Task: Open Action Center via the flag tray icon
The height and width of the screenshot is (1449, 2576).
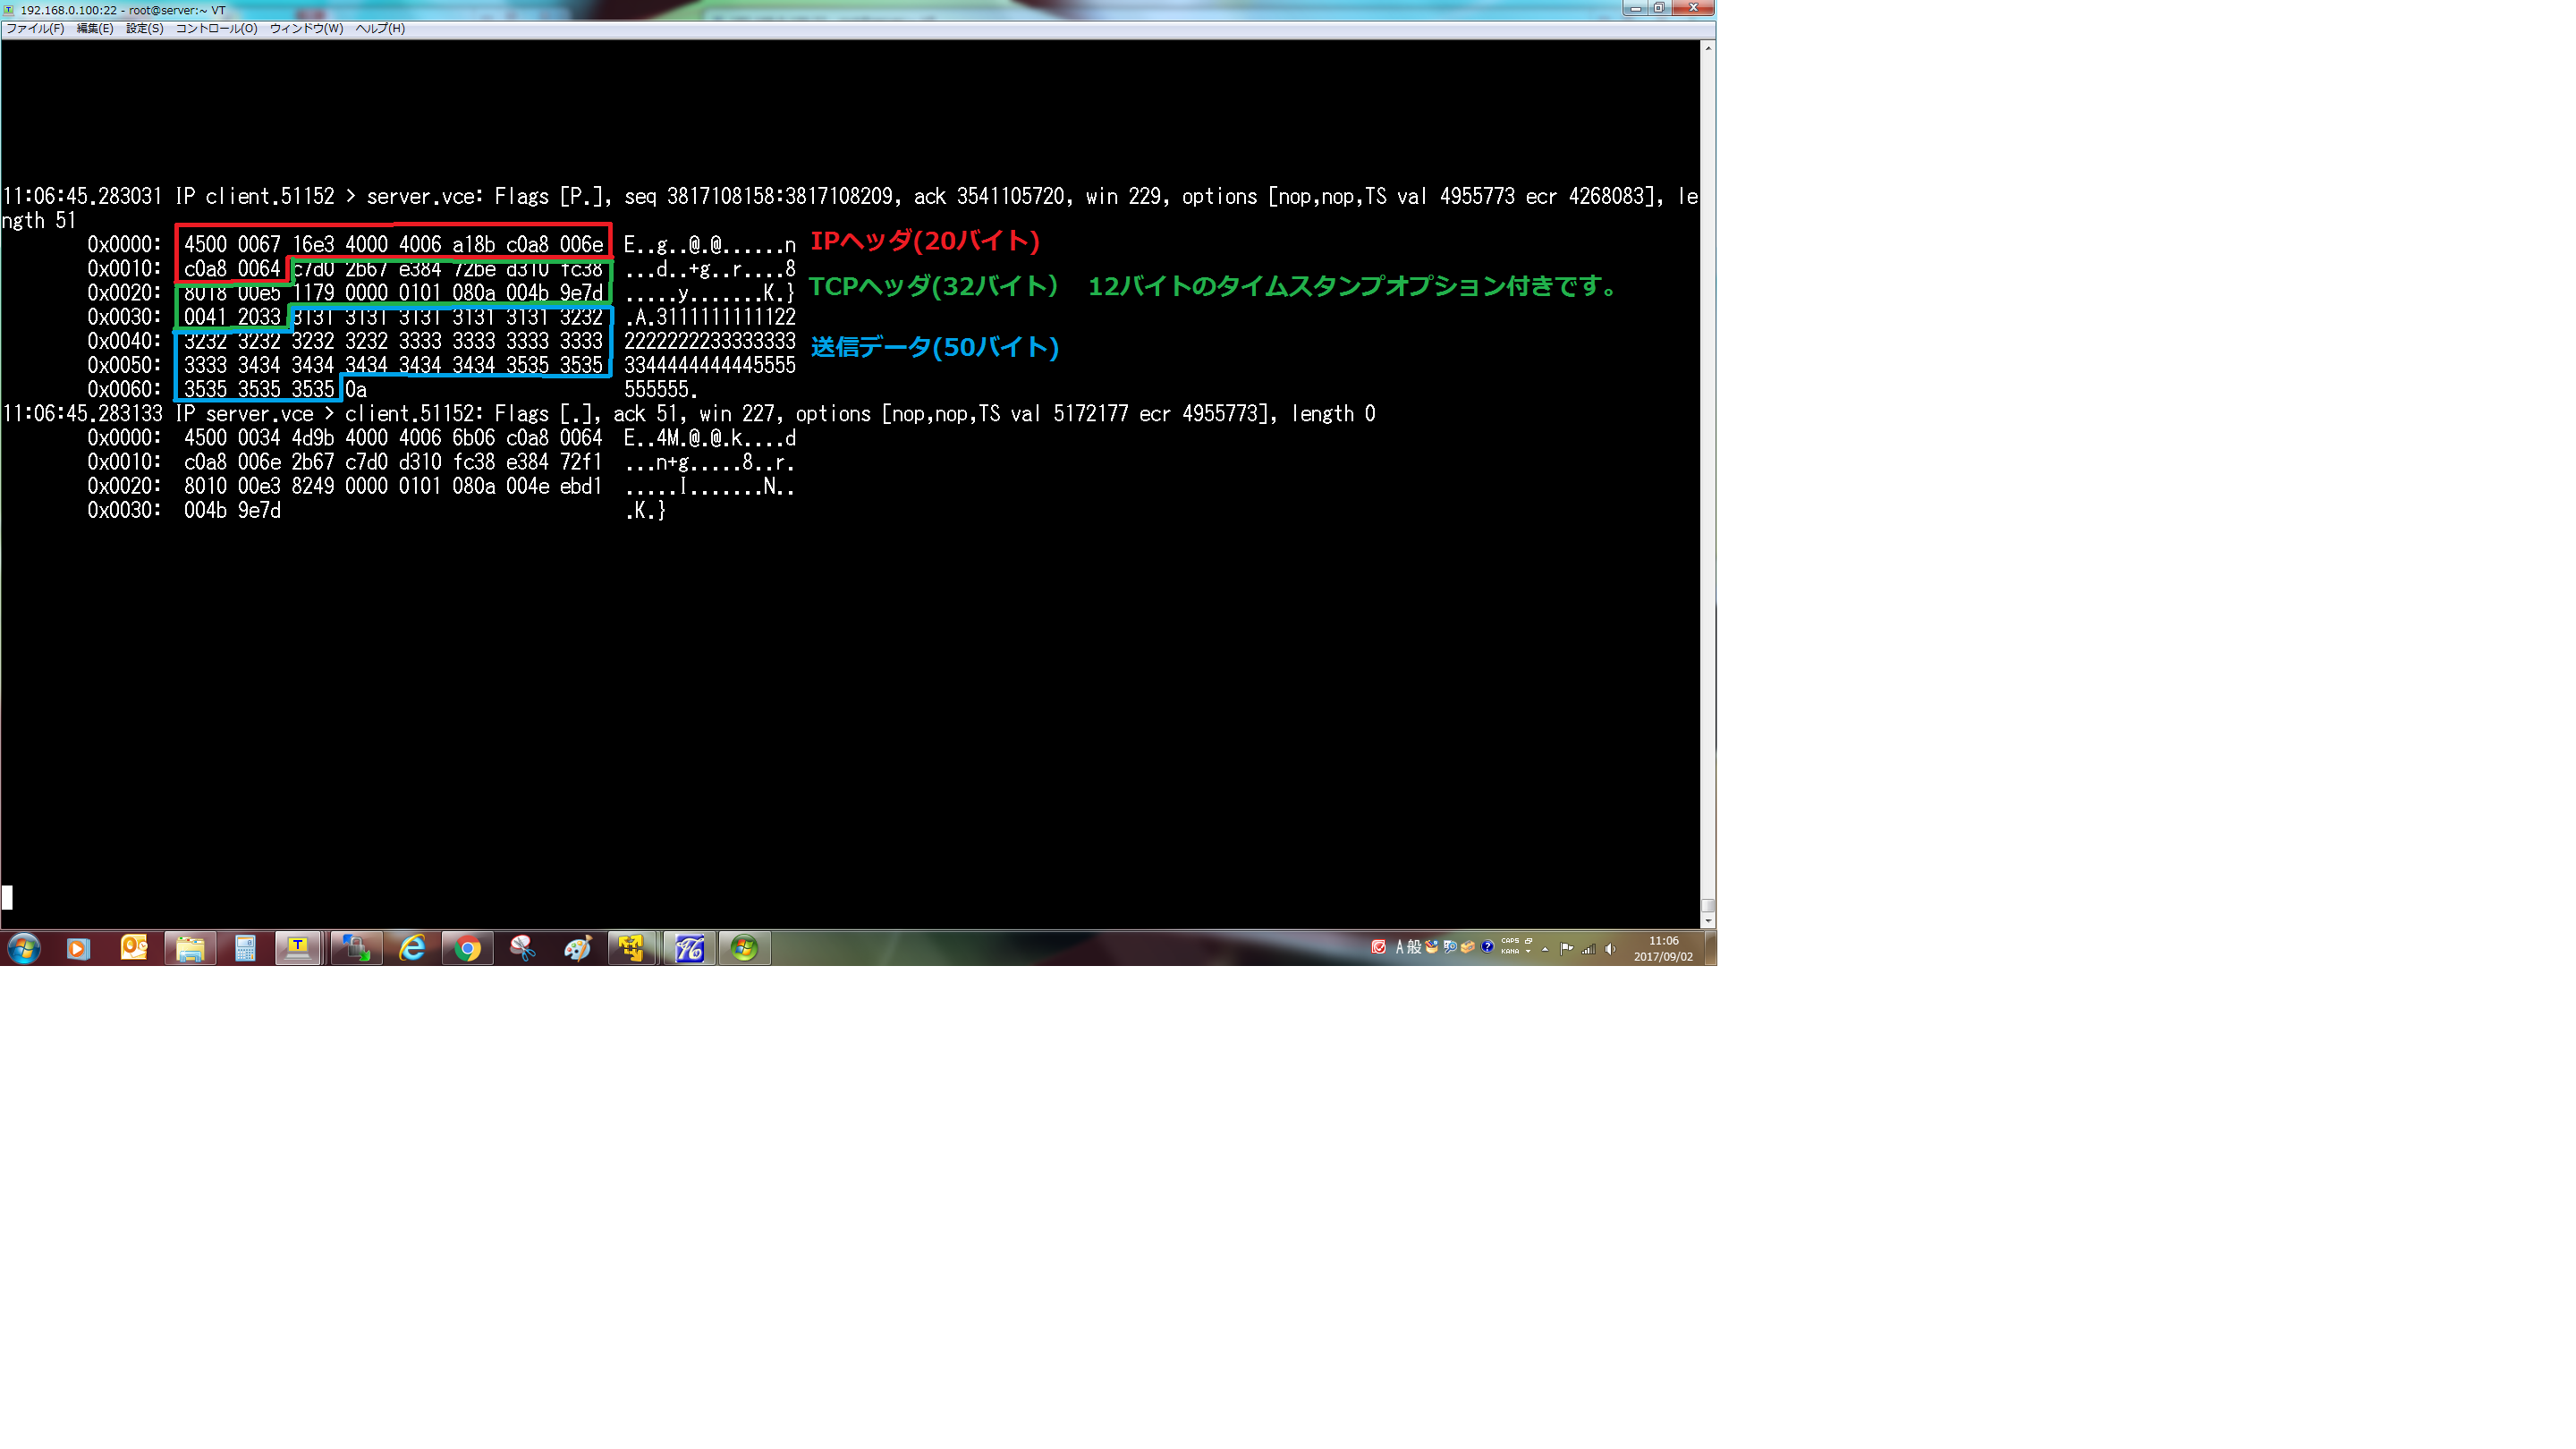Action: point(1567,948)
